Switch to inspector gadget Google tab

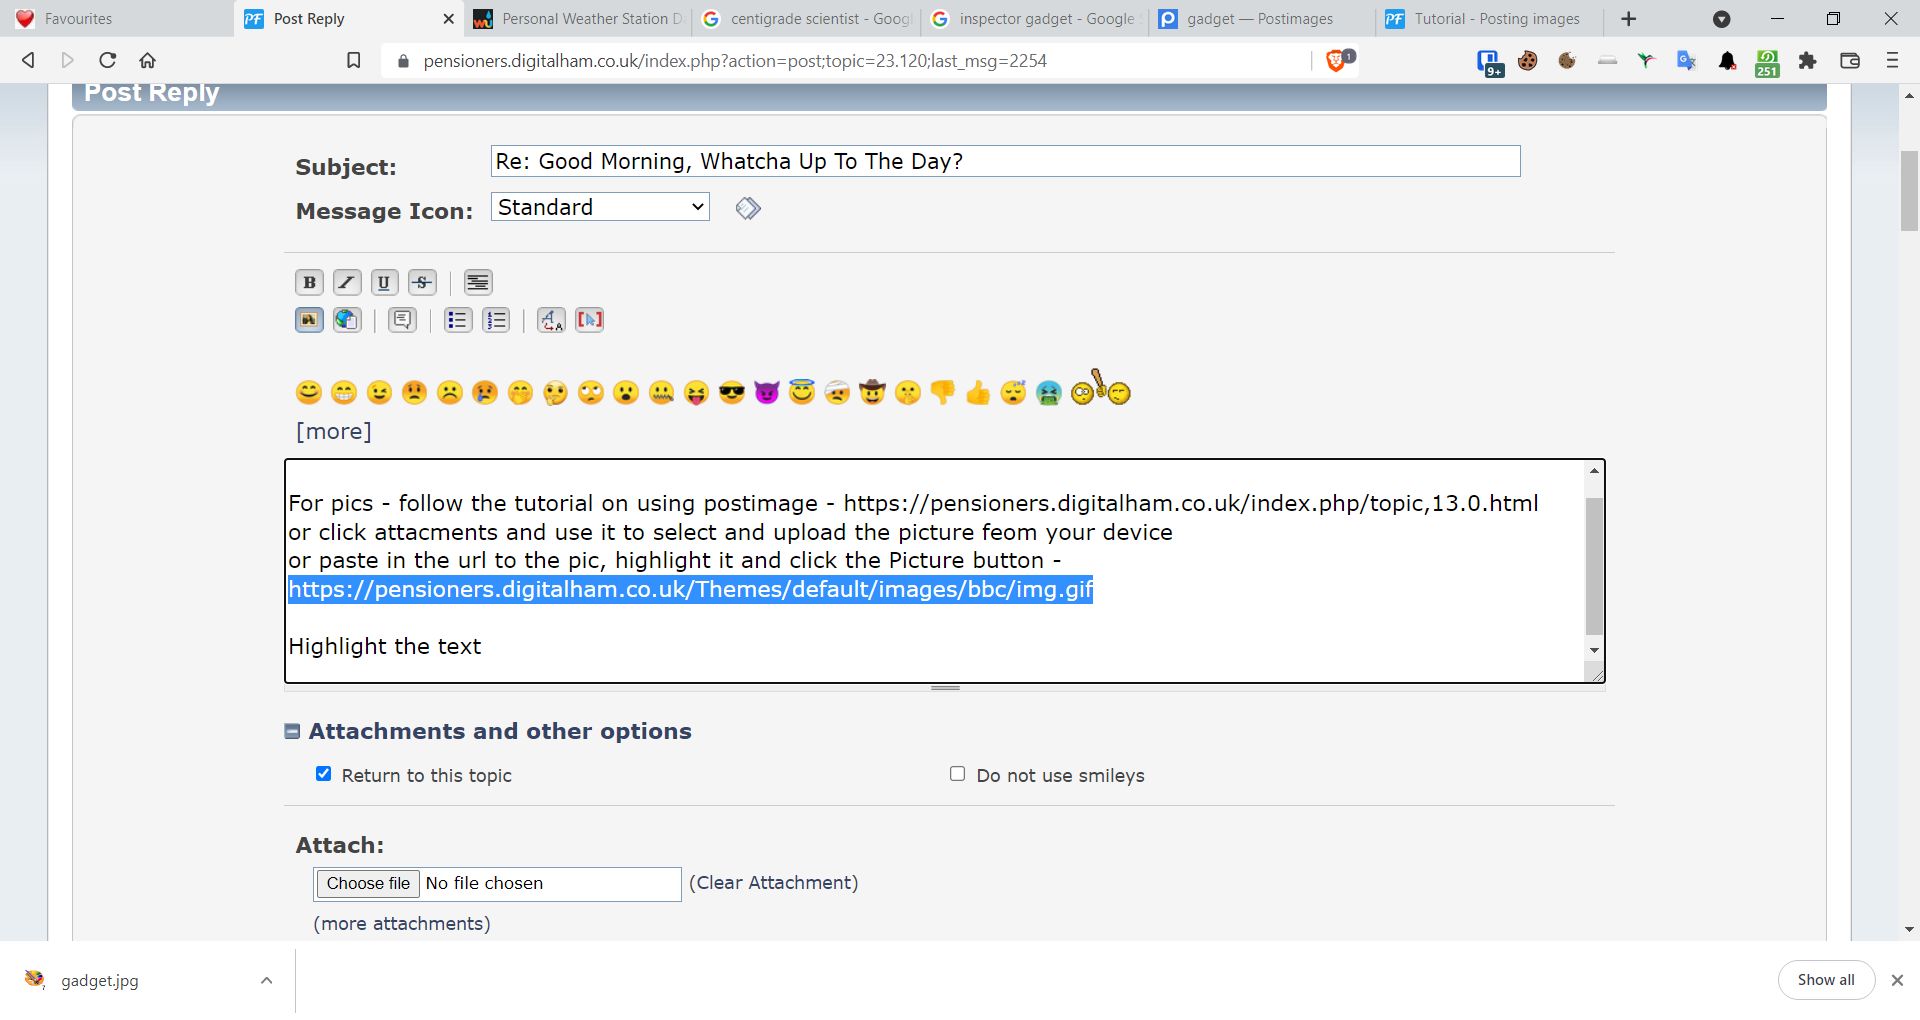click(x=1036, y=19)
